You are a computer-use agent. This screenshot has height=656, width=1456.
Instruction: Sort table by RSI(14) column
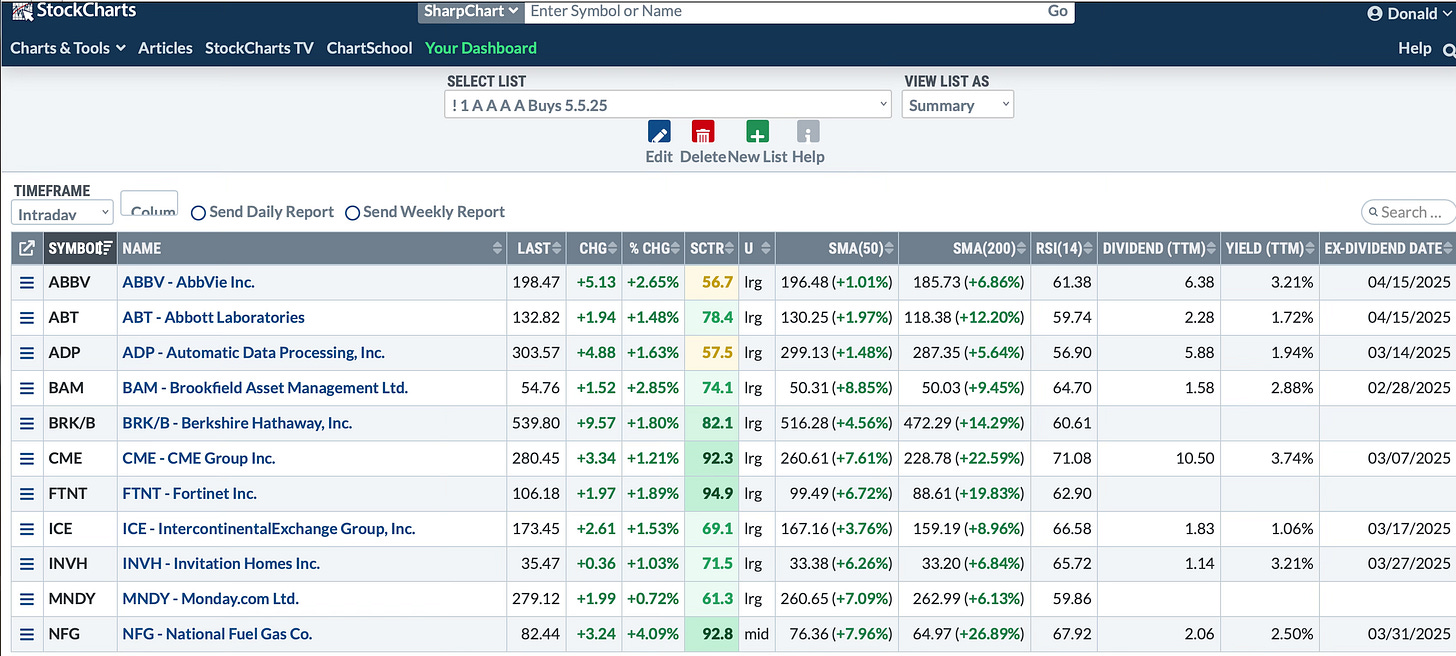click(x=1063, y=248)
